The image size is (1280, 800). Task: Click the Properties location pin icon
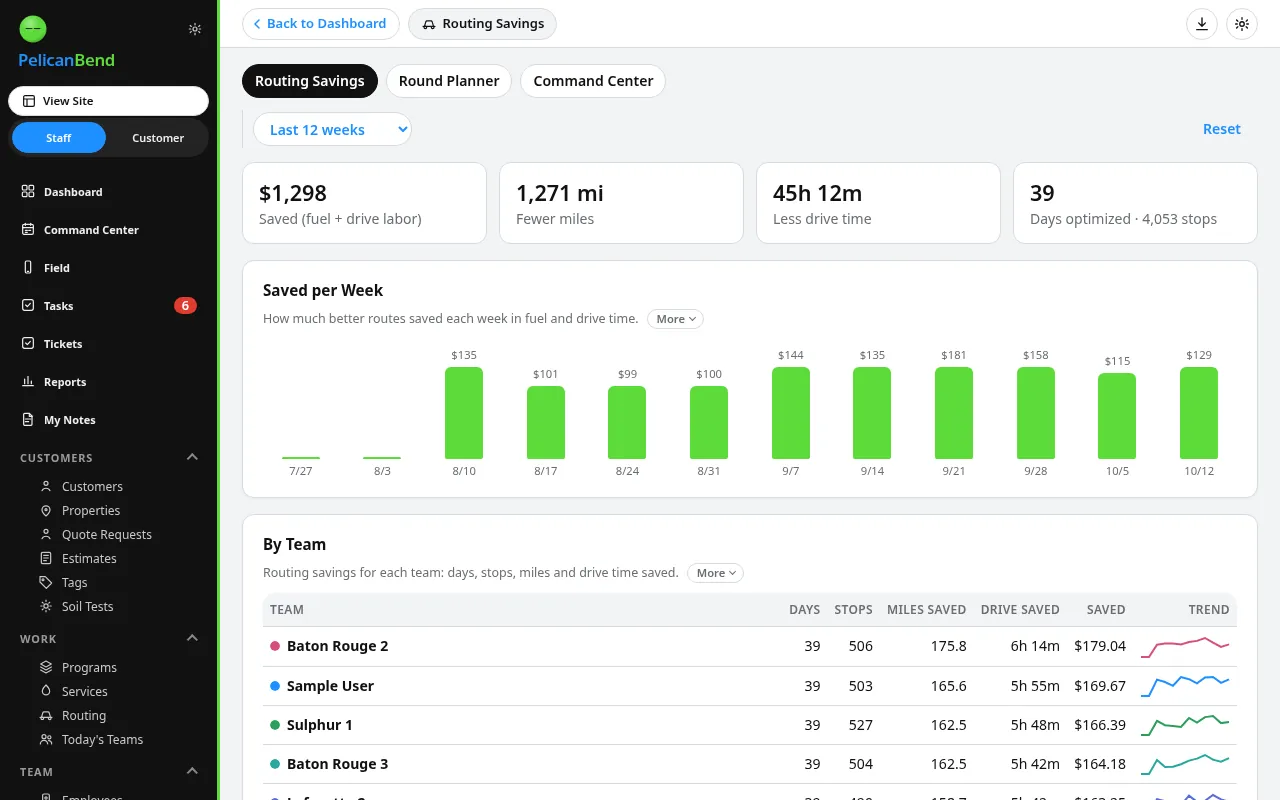click(x=46, y=511)
